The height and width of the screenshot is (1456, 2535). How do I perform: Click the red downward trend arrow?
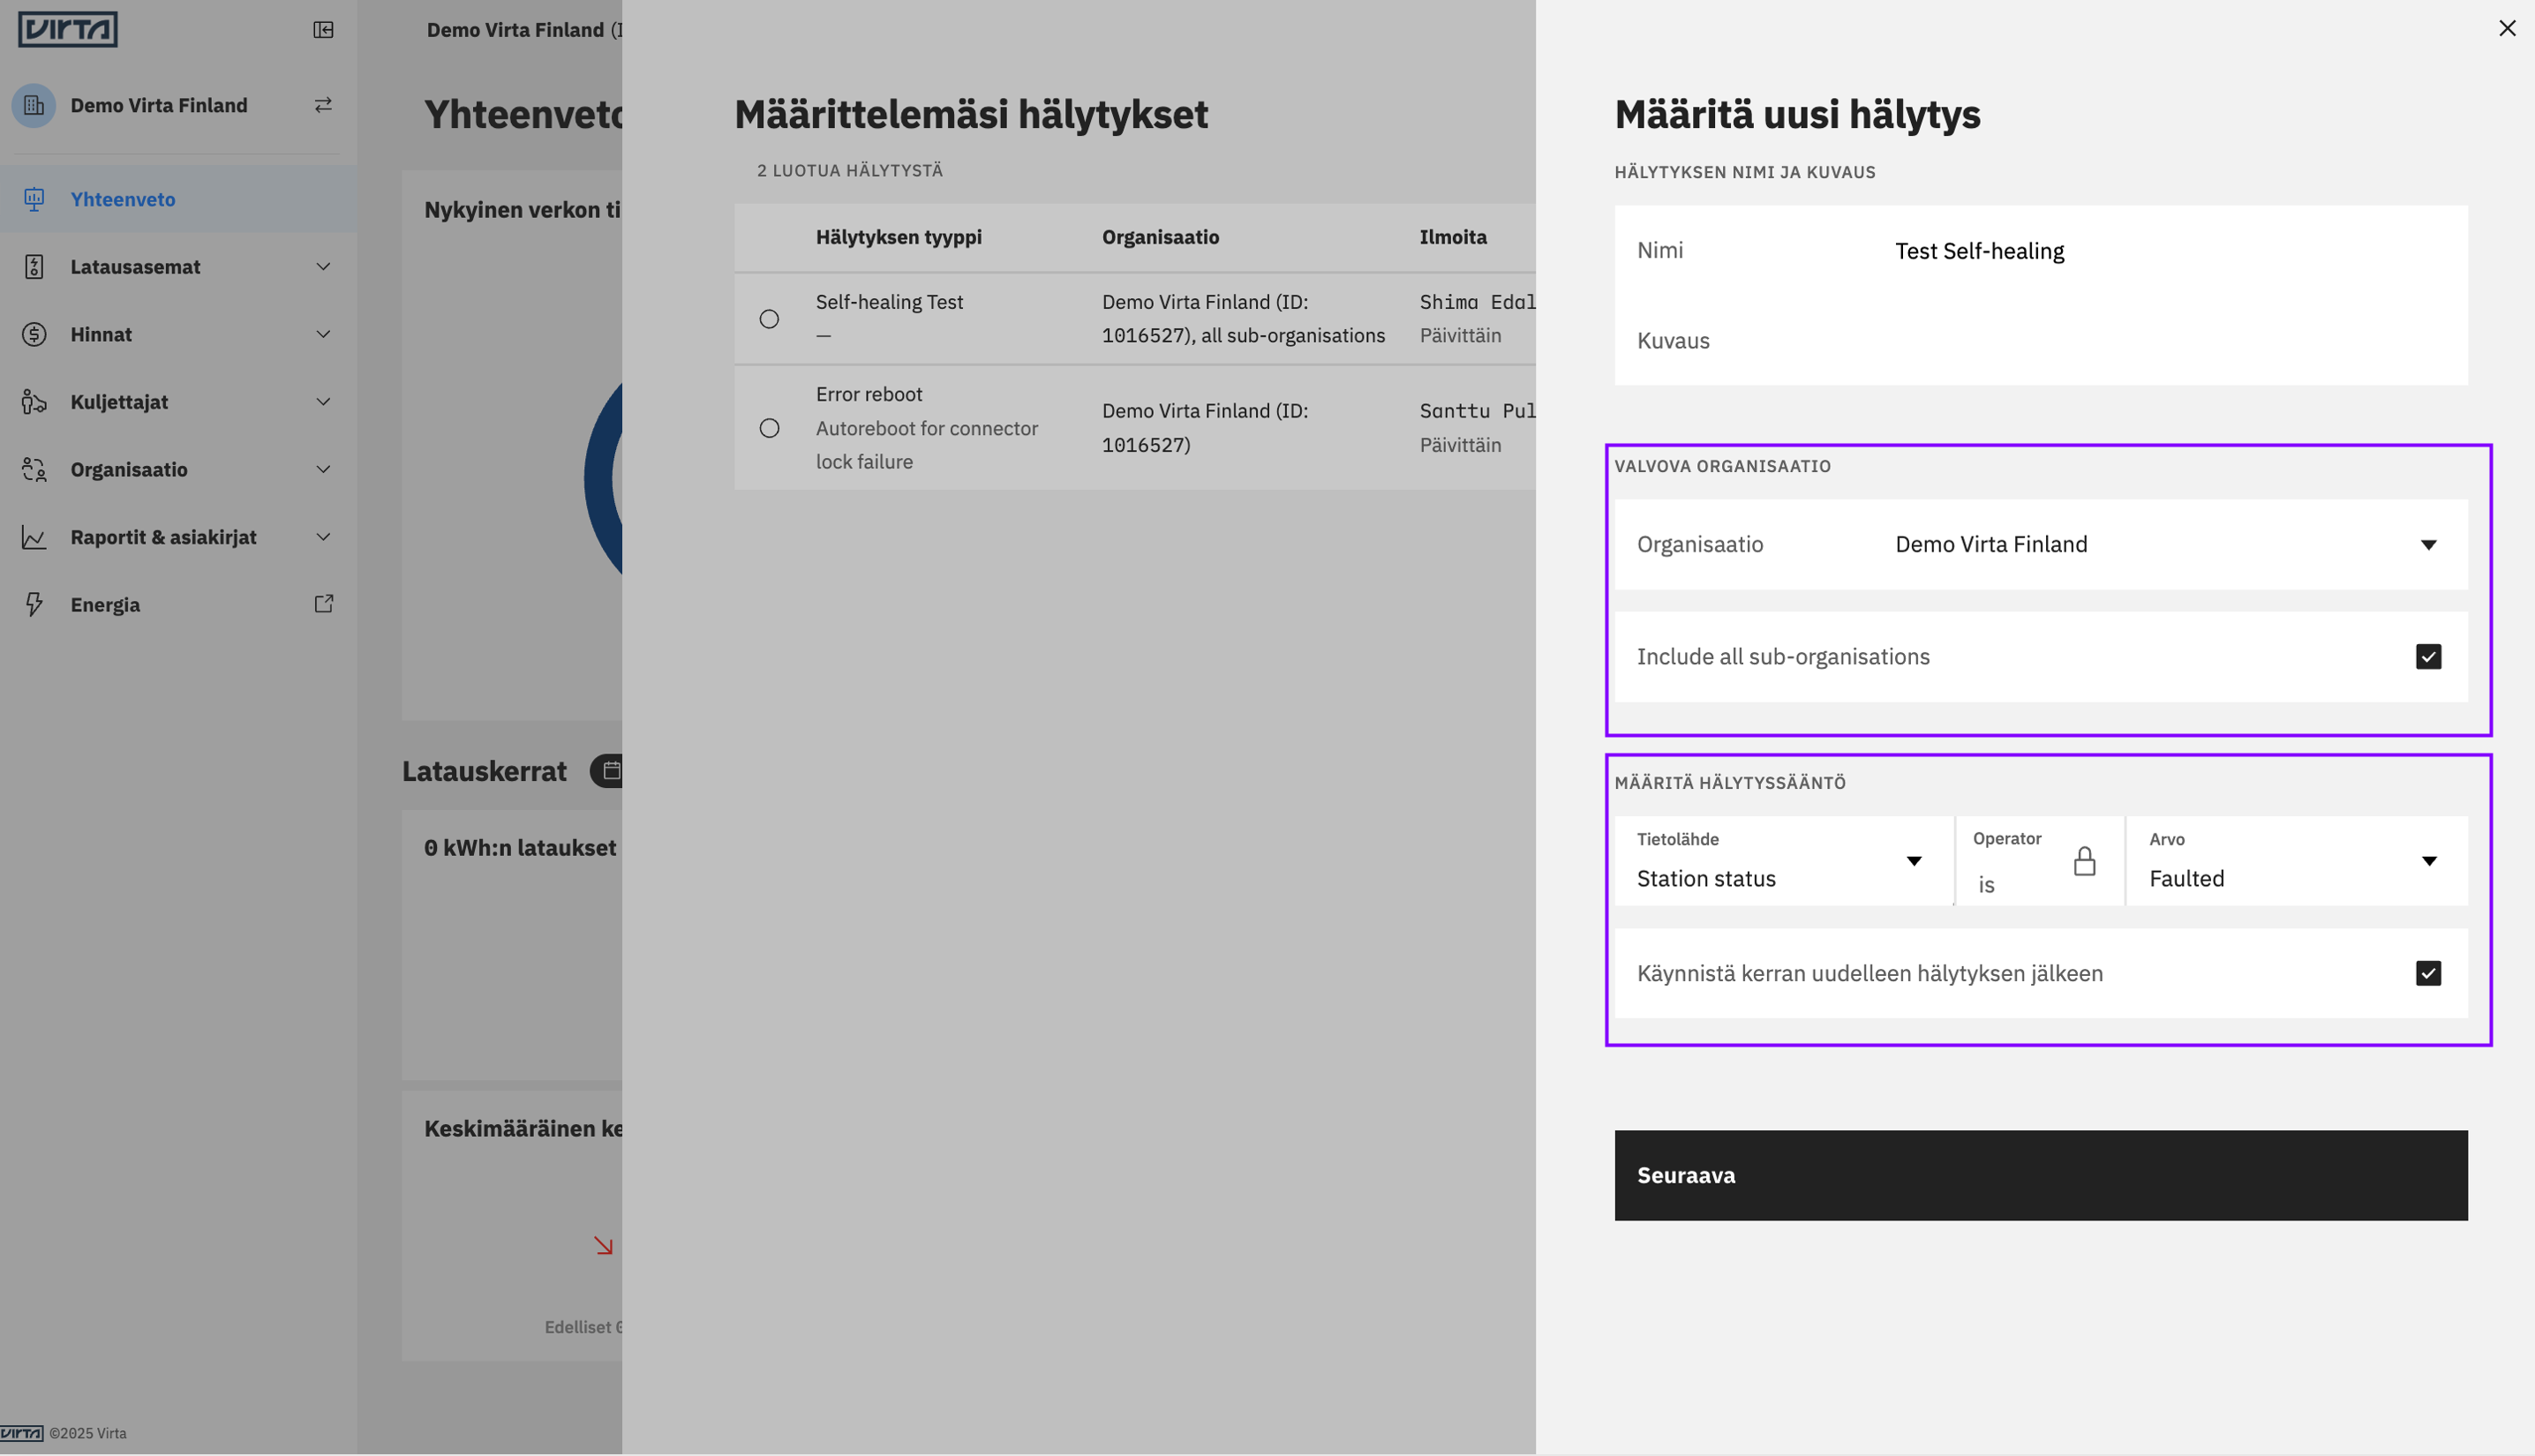(x=603, y=1245)
